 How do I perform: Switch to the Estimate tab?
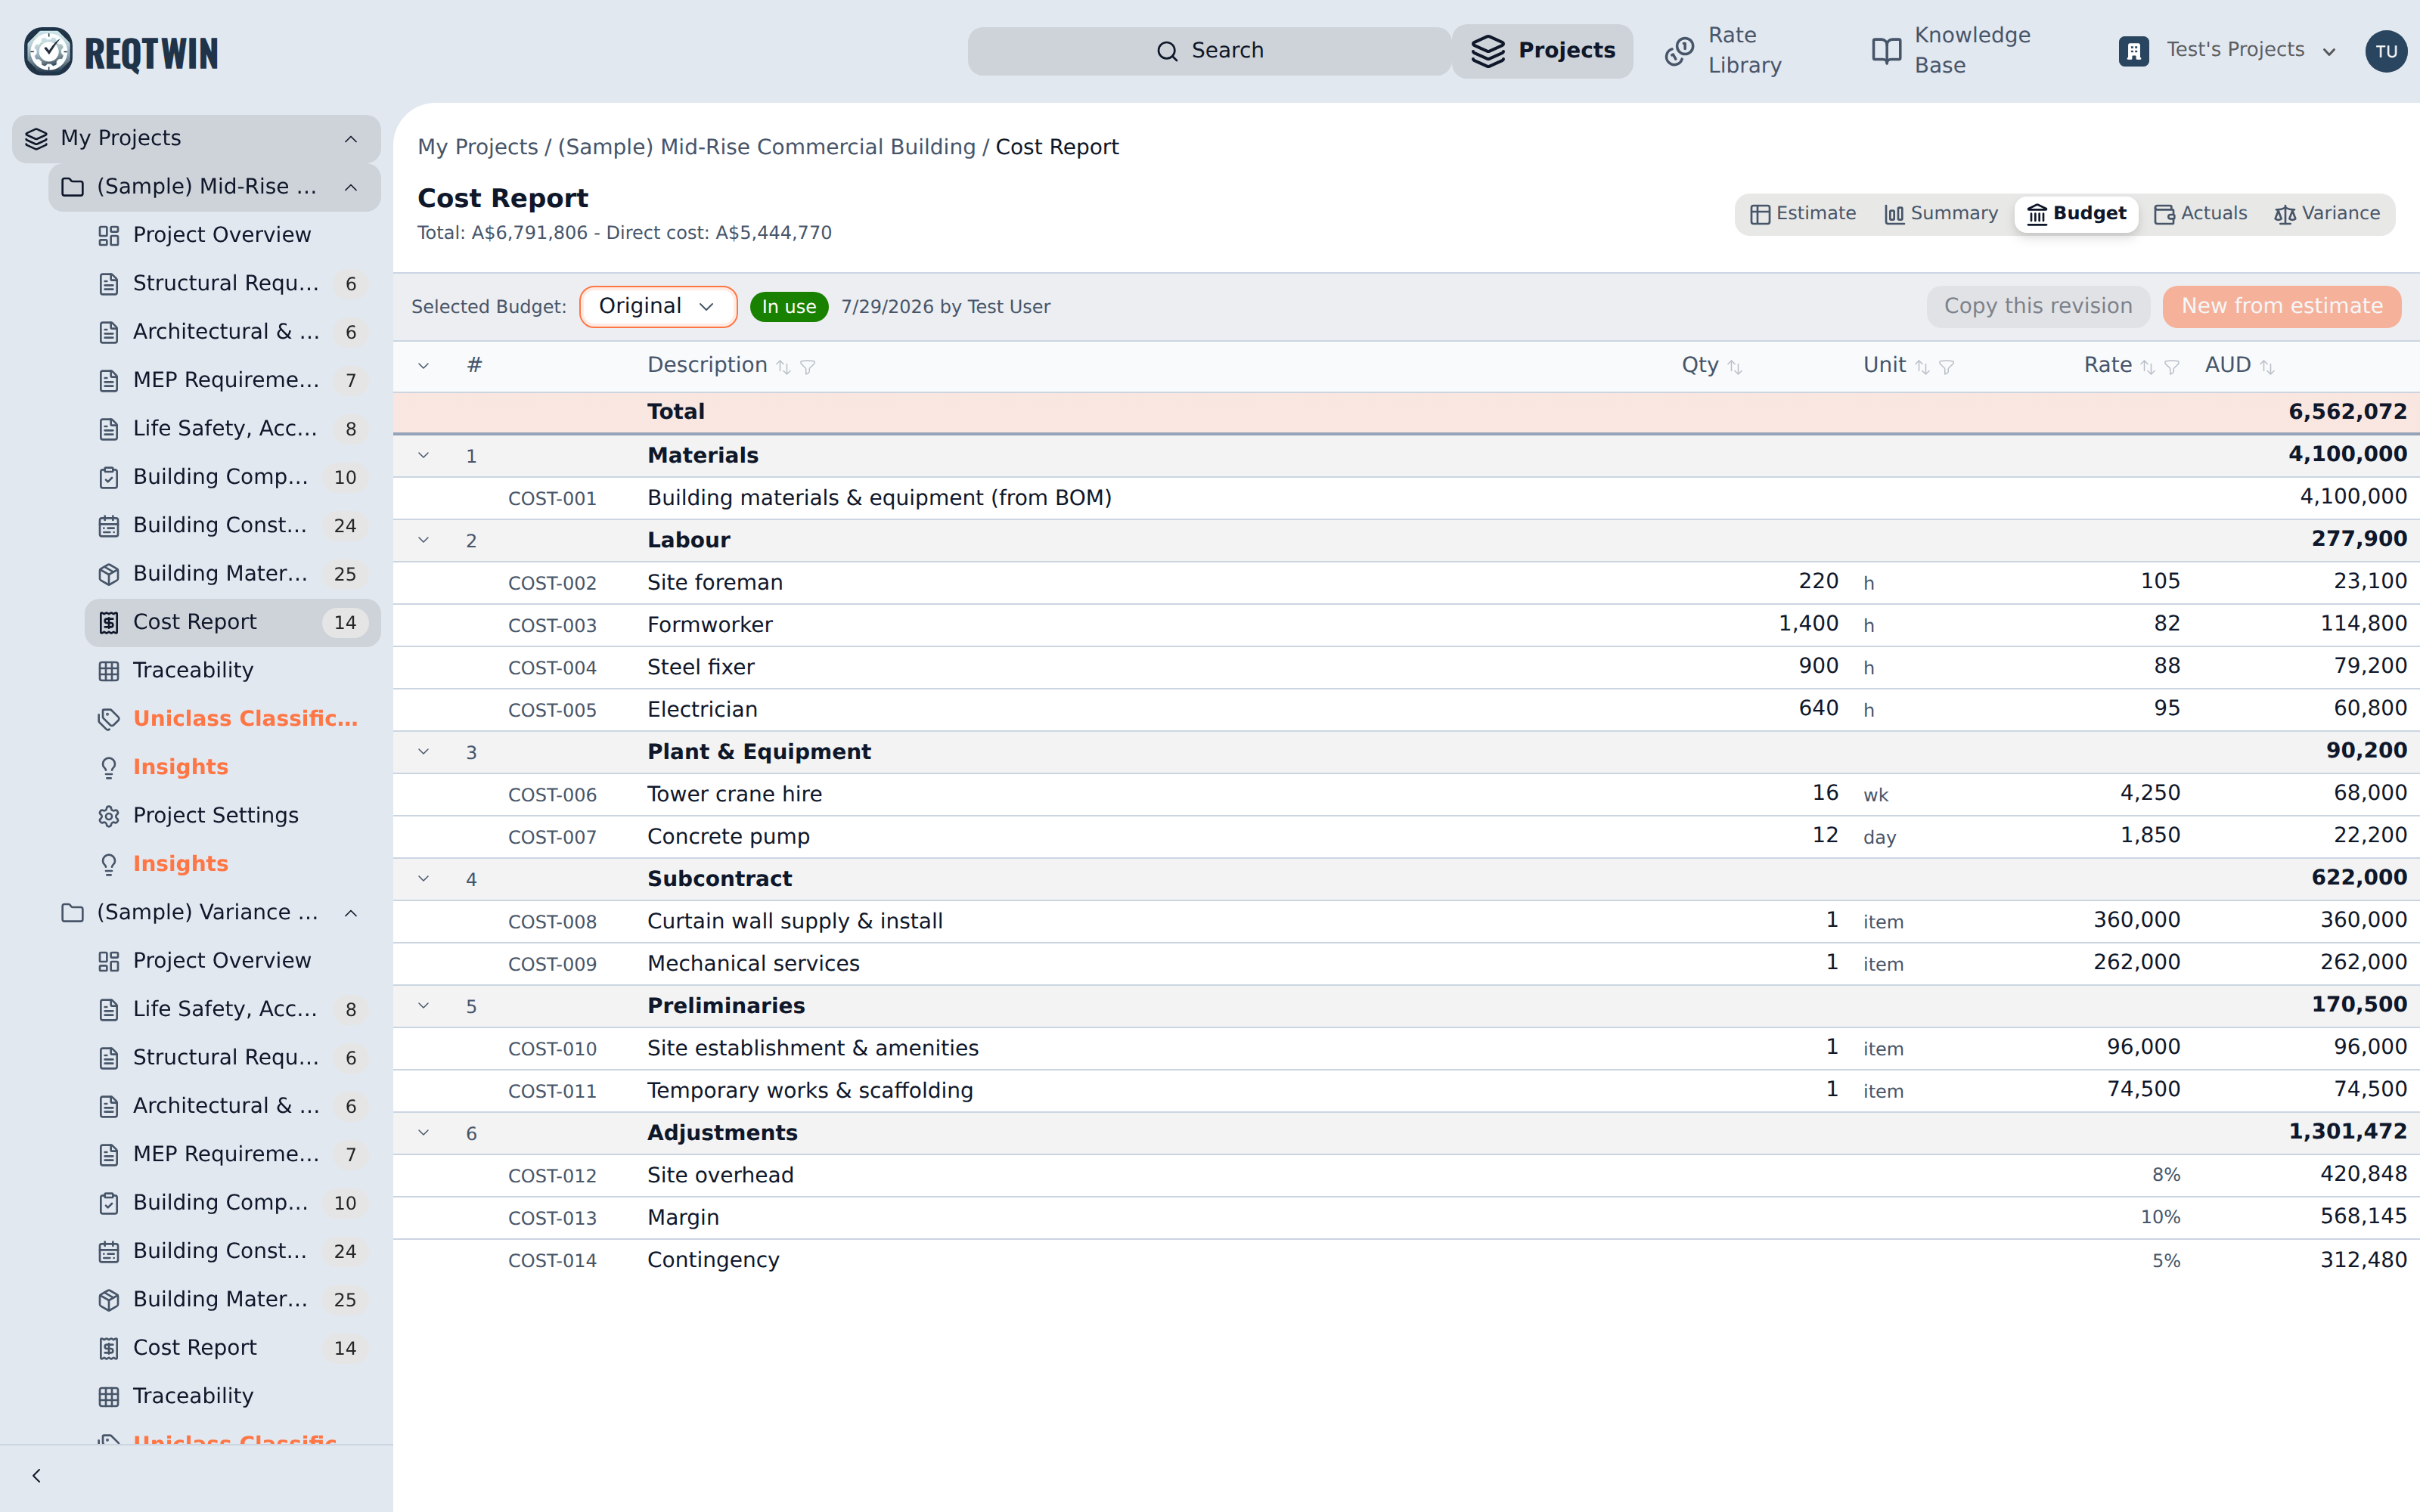(1803, 214)
